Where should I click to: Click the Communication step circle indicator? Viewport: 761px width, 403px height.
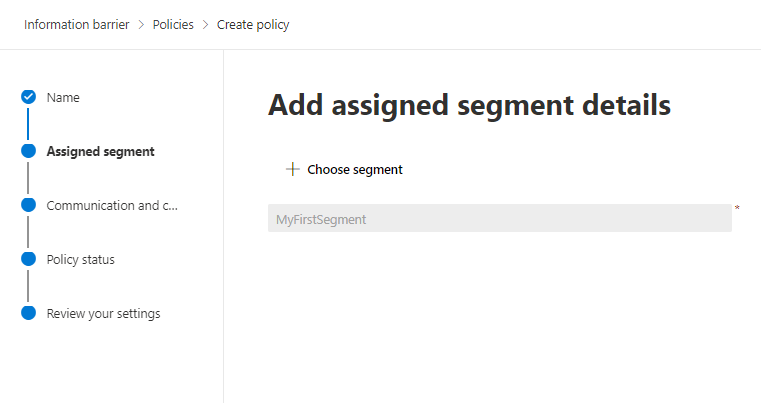(28, 205)
